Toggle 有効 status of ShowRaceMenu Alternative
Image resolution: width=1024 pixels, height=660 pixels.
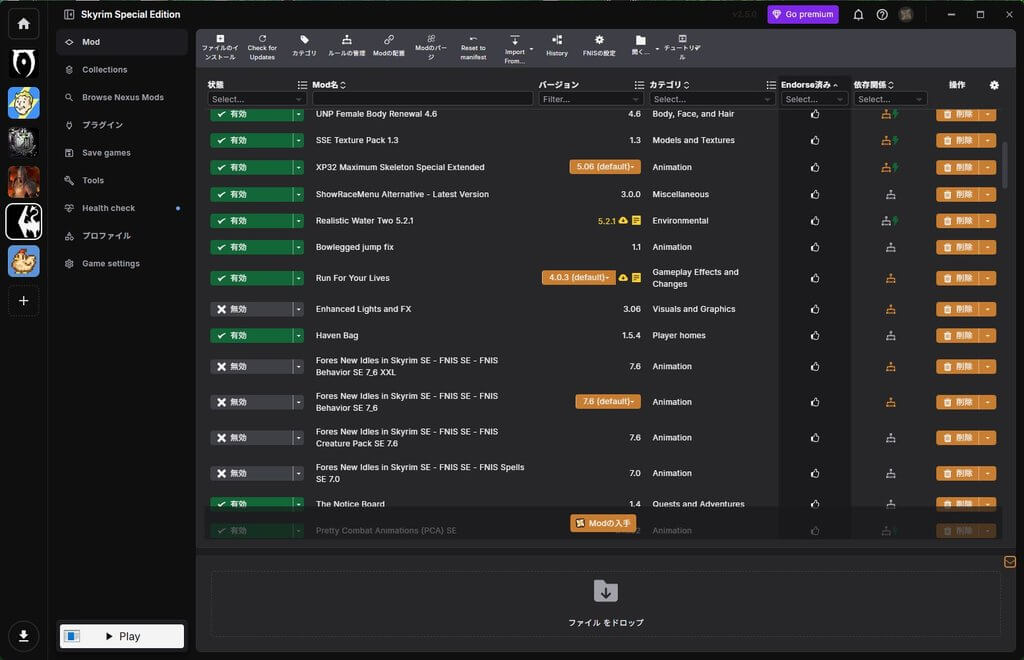[251, 195]
